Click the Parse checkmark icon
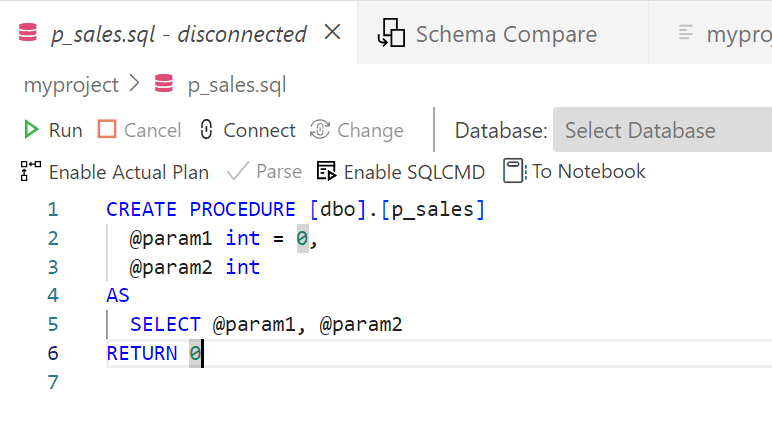Screen dimensions: 772x421 [238, 171]
